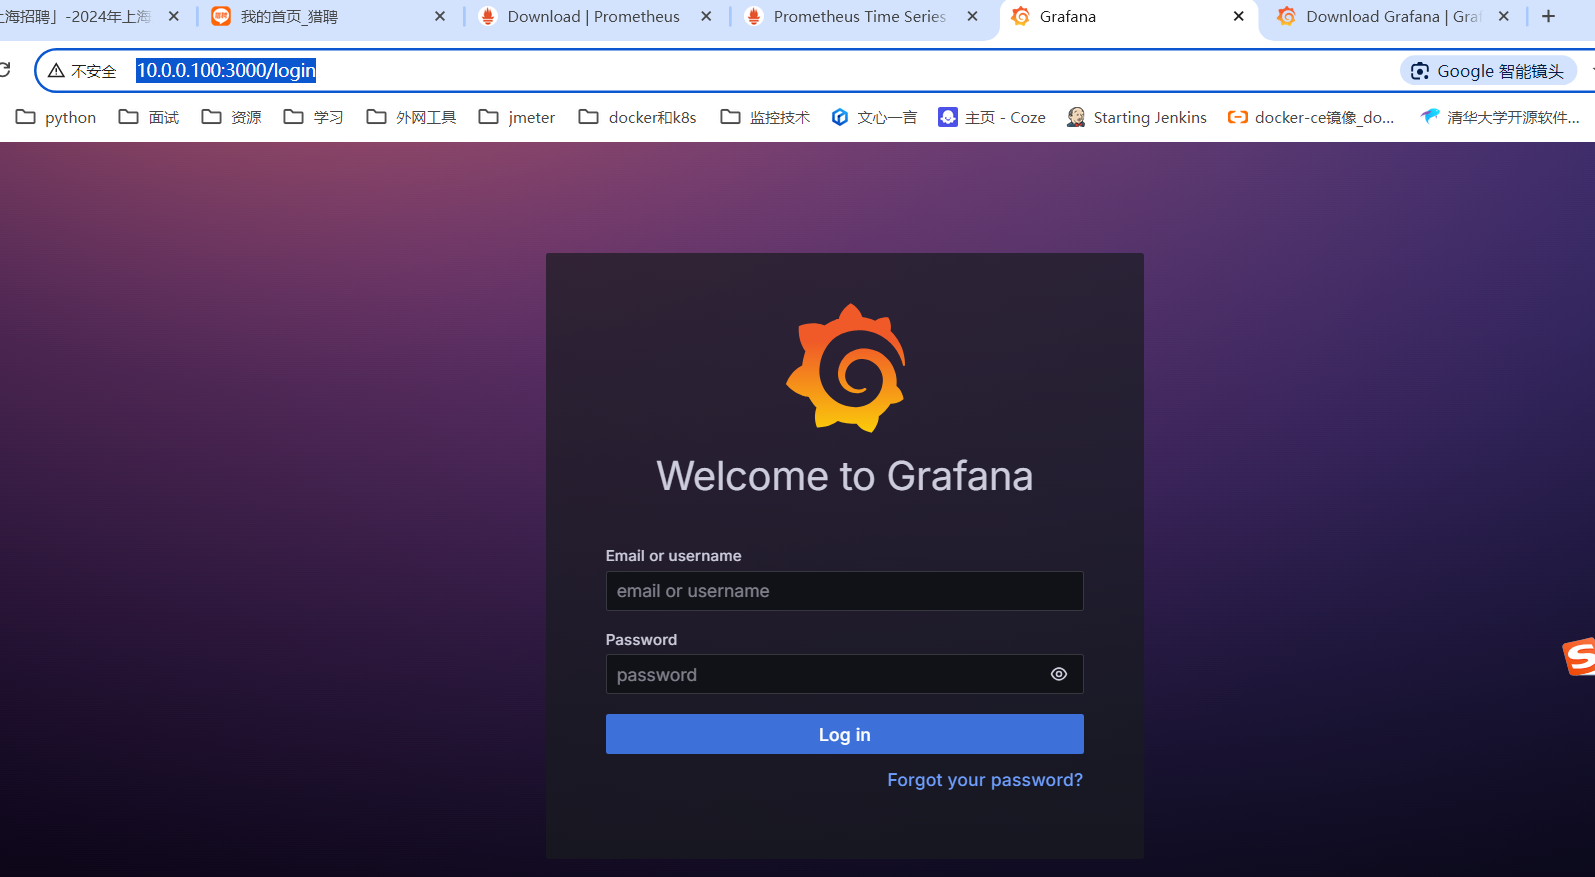Toggle password visibility eye icon
This screenshot has height=877, width=1595.
(x=1058, y=674)
